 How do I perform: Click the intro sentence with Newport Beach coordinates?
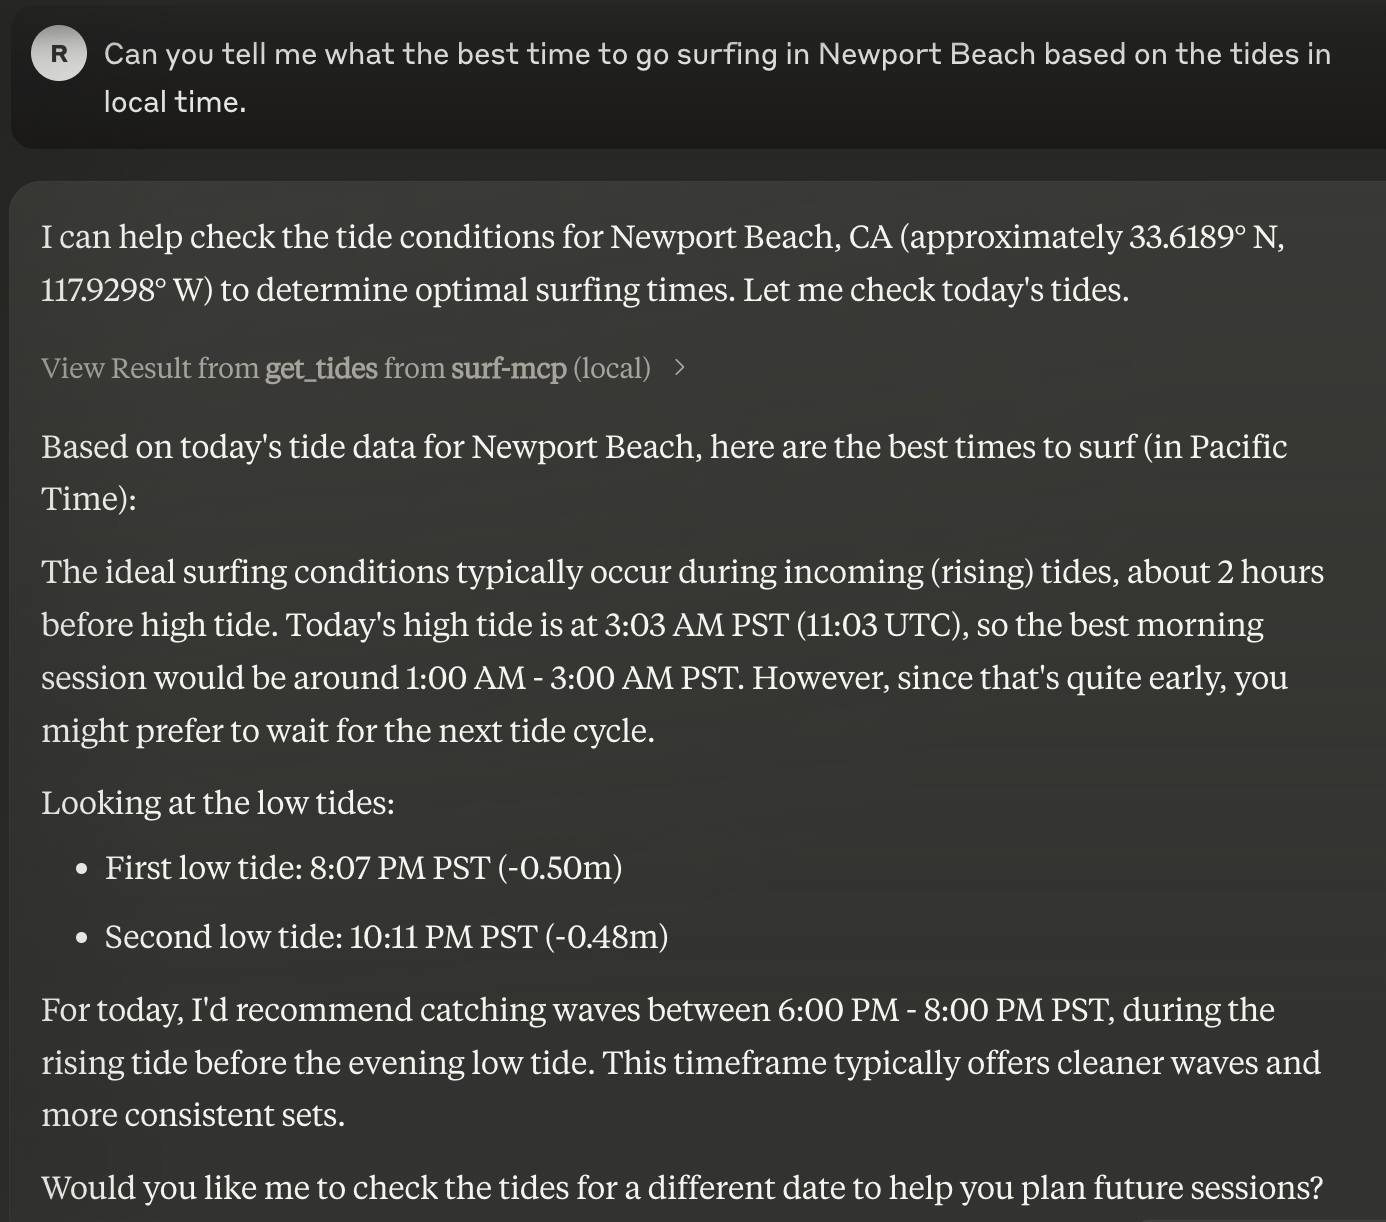tap(663, 263)
